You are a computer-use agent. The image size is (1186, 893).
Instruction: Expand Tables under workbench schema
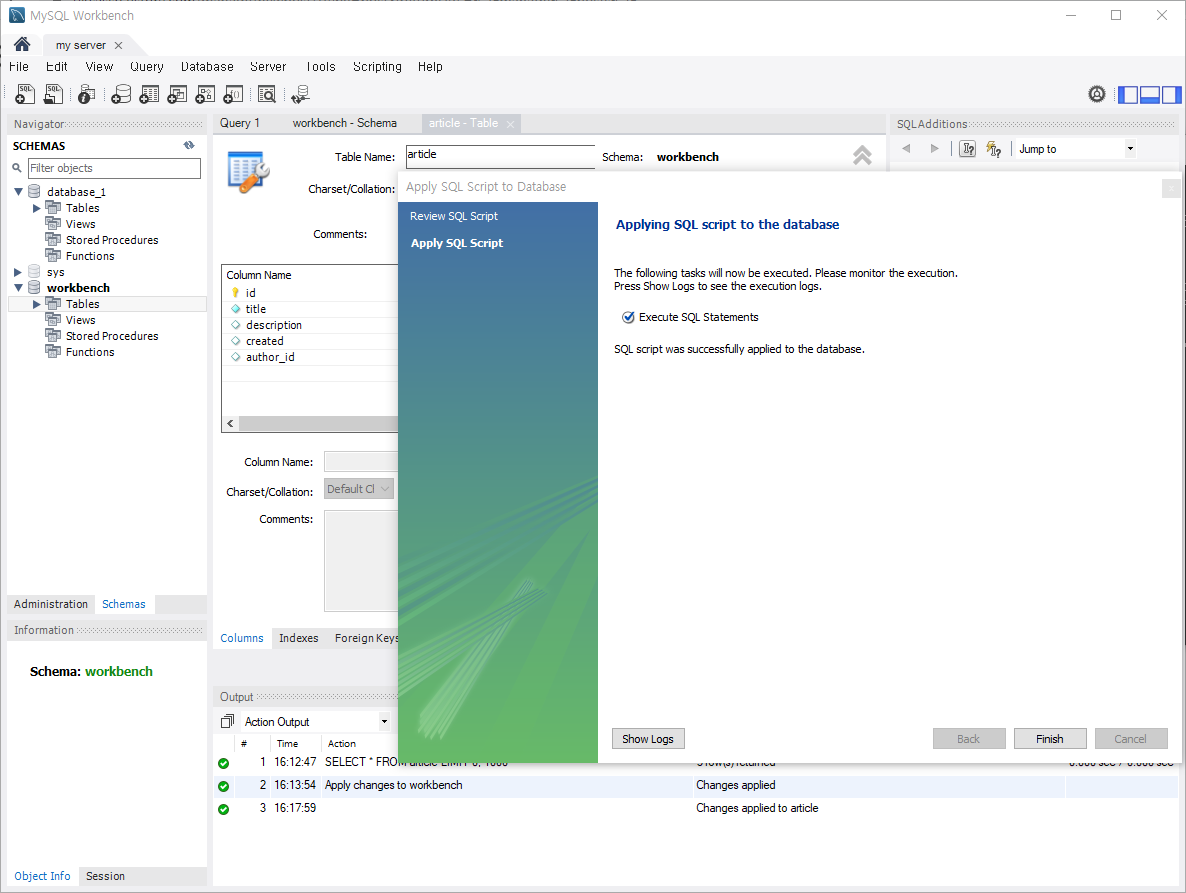36,304
